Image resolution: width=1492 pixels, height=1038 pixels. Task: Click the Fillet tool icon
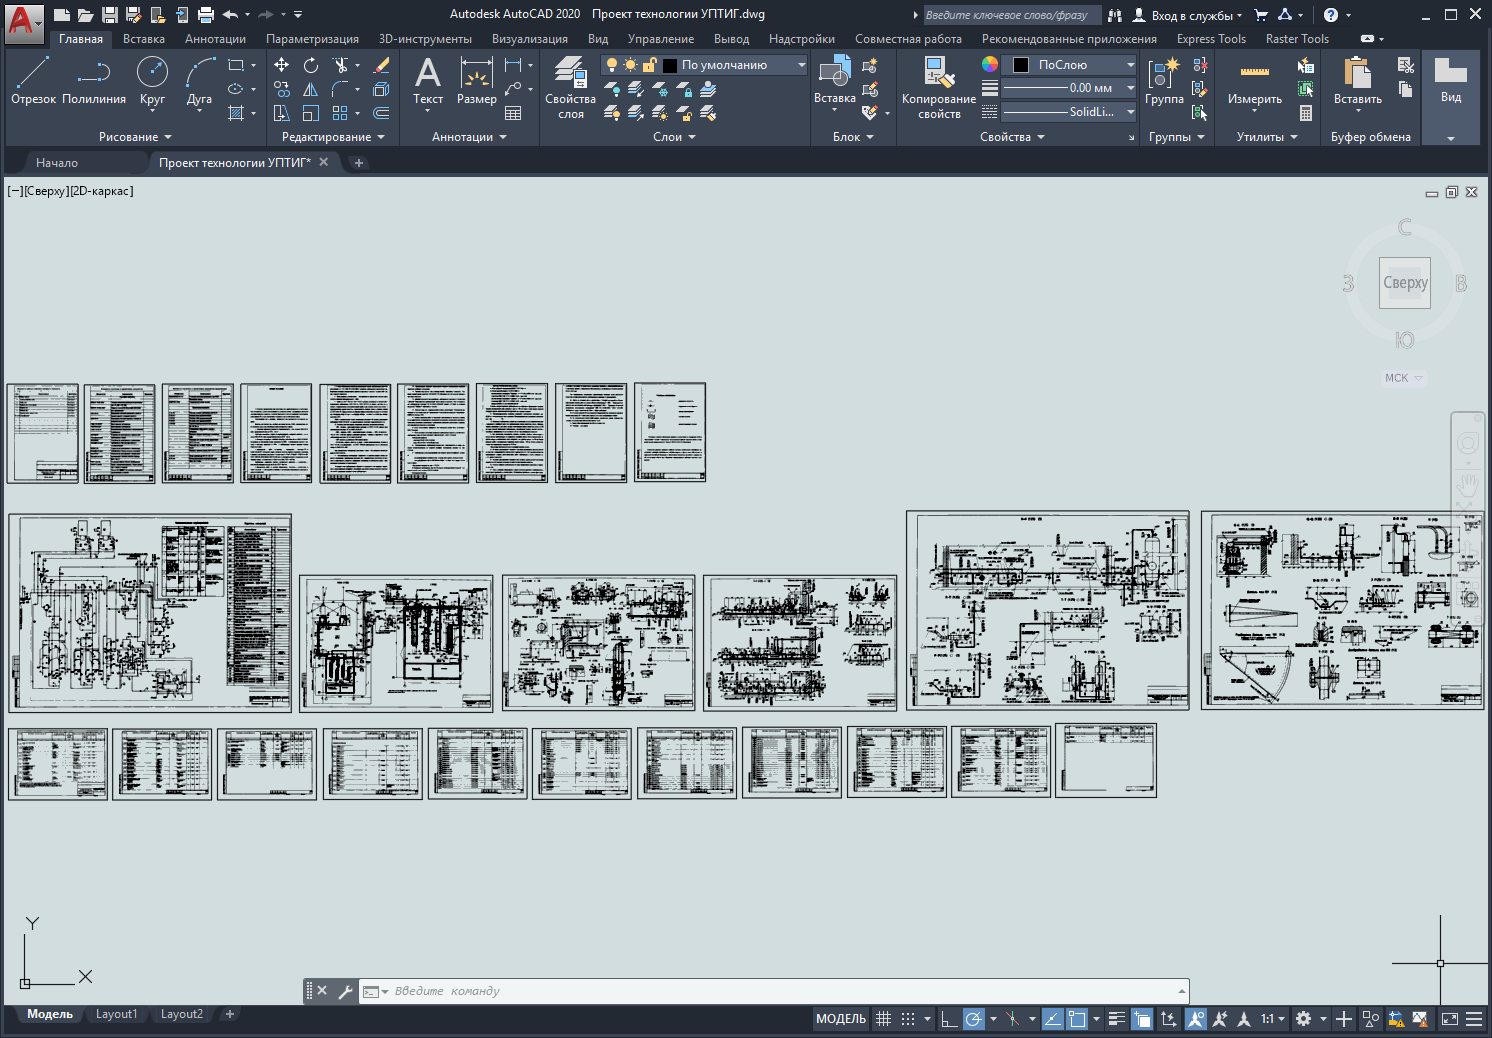[x=340, y=89]
